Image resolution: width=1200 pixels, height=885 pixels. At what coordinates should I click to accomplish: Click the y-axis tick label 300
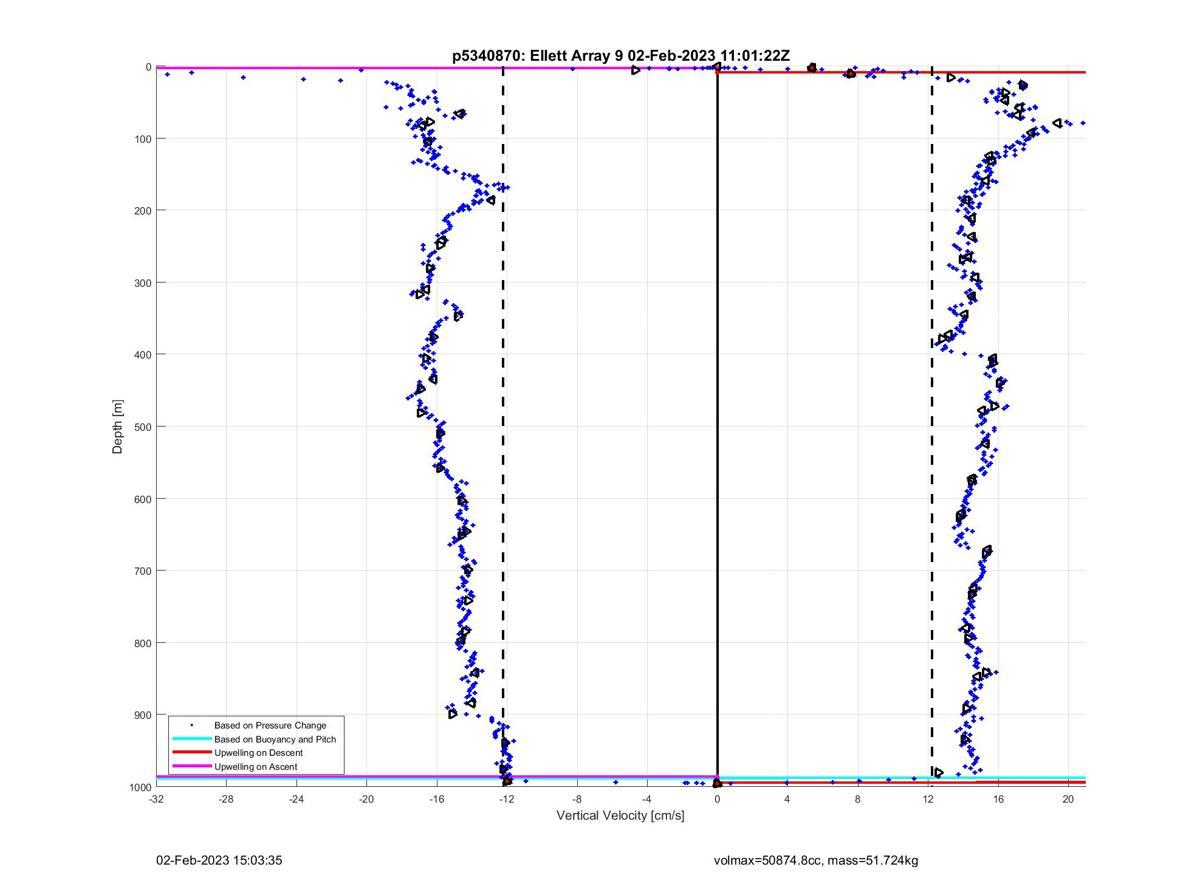(142, 283)
